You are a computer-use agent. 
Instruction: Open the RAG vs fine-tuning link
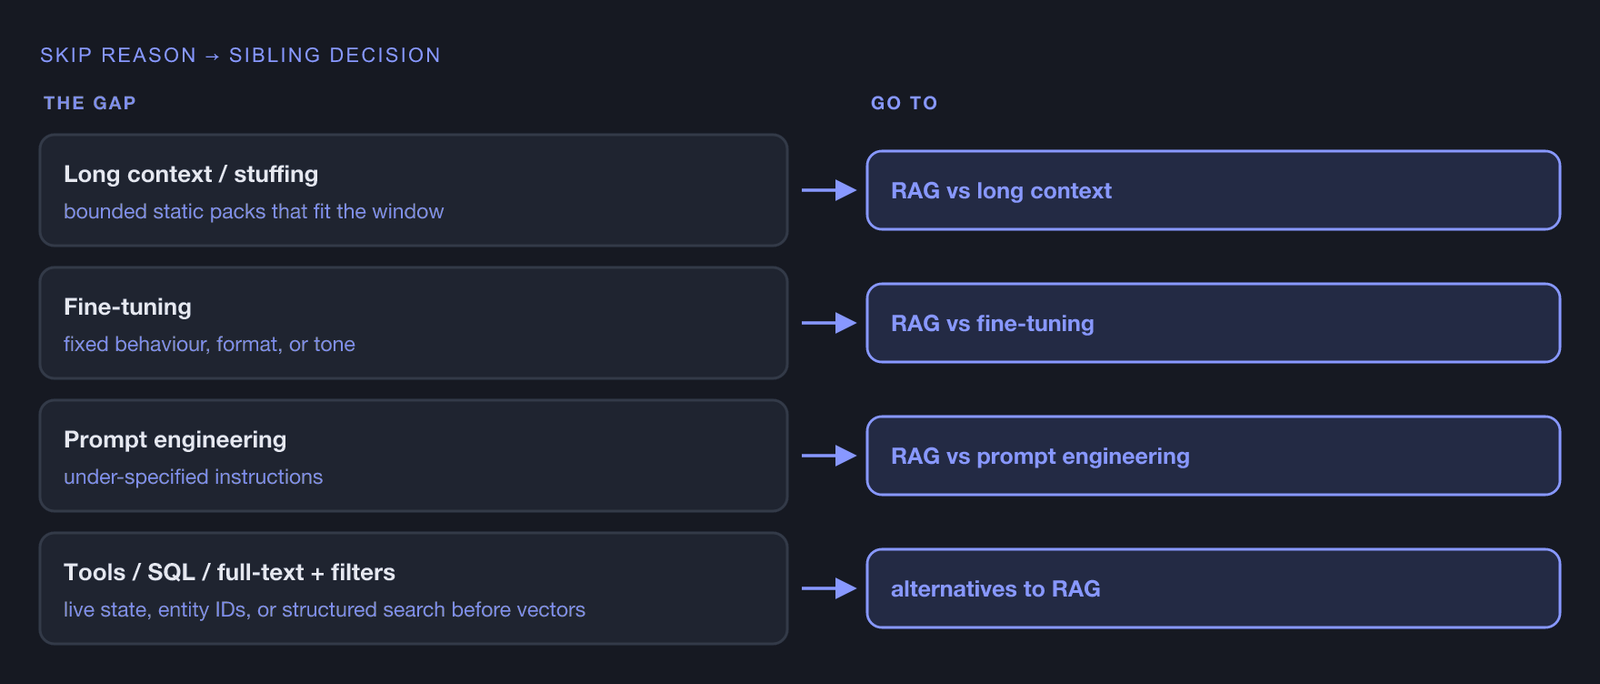coord(1213,323)
